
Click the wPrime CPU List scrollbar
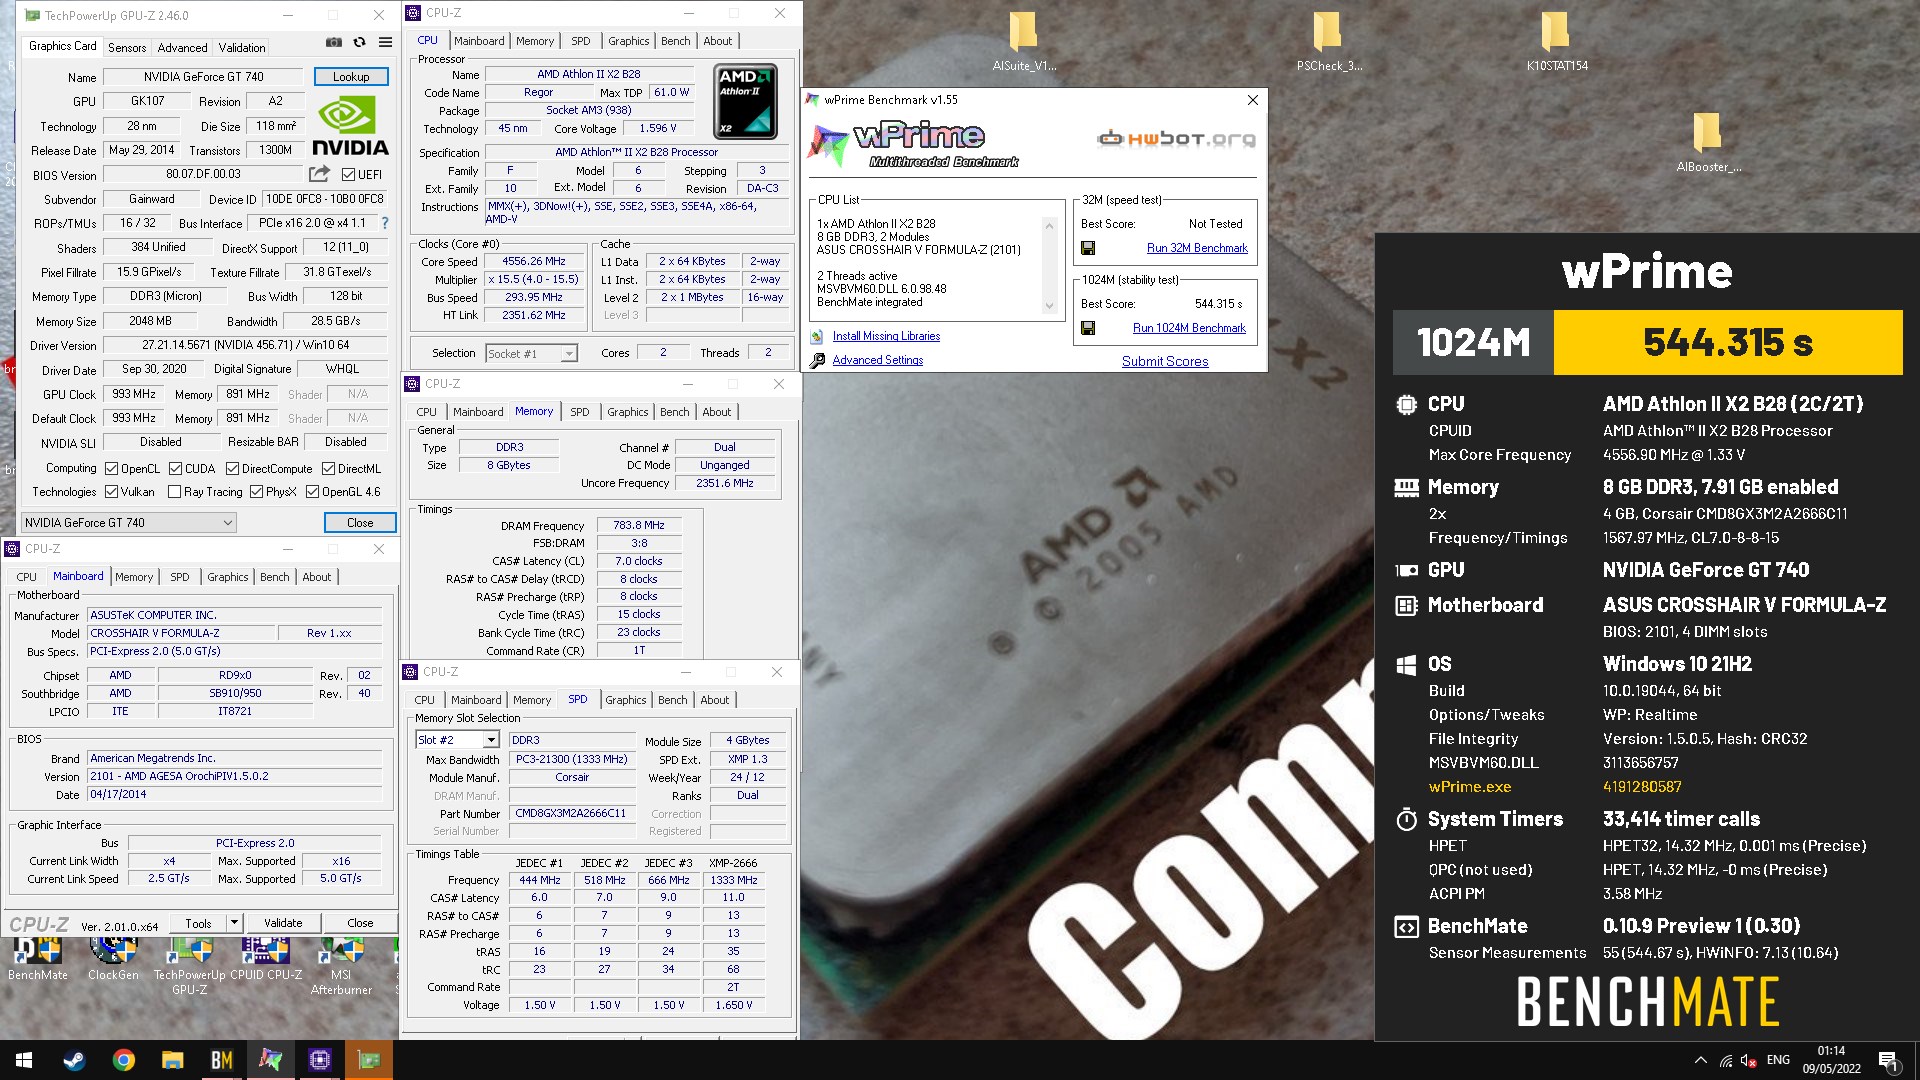pos(1049,266)
